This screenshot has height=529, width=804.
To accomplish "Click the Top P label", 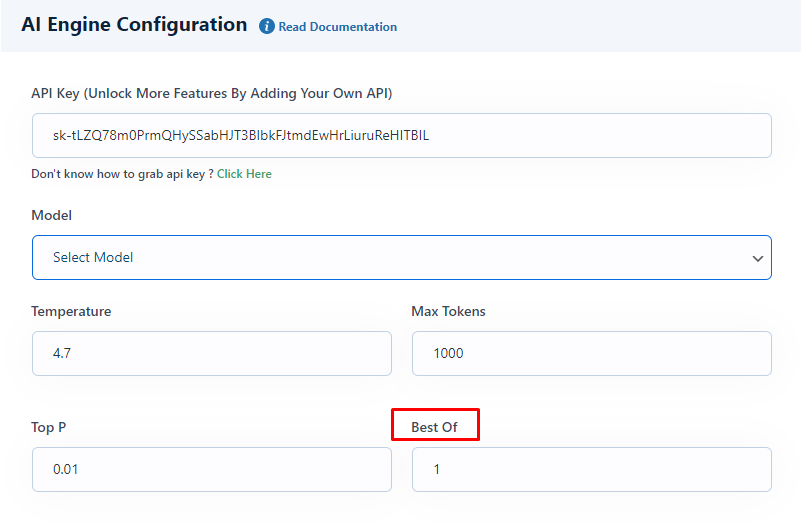I will [49, 427].
